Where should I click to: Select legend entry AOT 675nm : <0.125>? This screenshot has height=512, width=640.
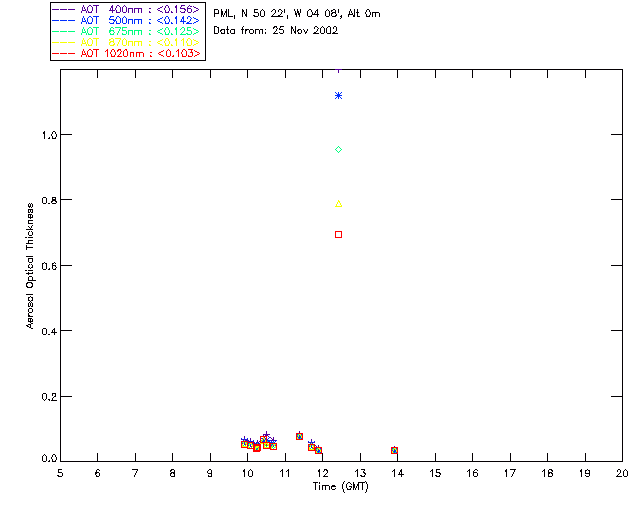click(x=126, y=31)
